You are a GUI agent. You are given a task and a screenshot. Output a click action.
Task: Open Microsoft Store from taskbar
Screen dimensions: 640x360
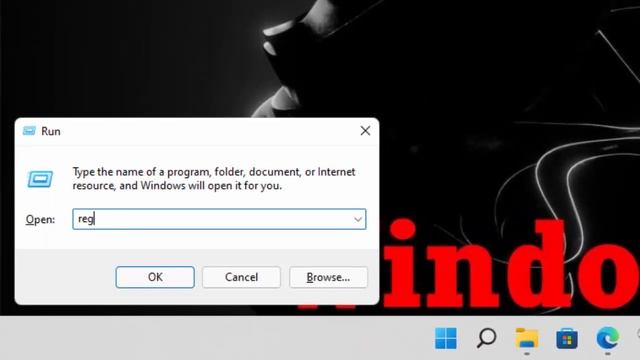coord(567,339)
